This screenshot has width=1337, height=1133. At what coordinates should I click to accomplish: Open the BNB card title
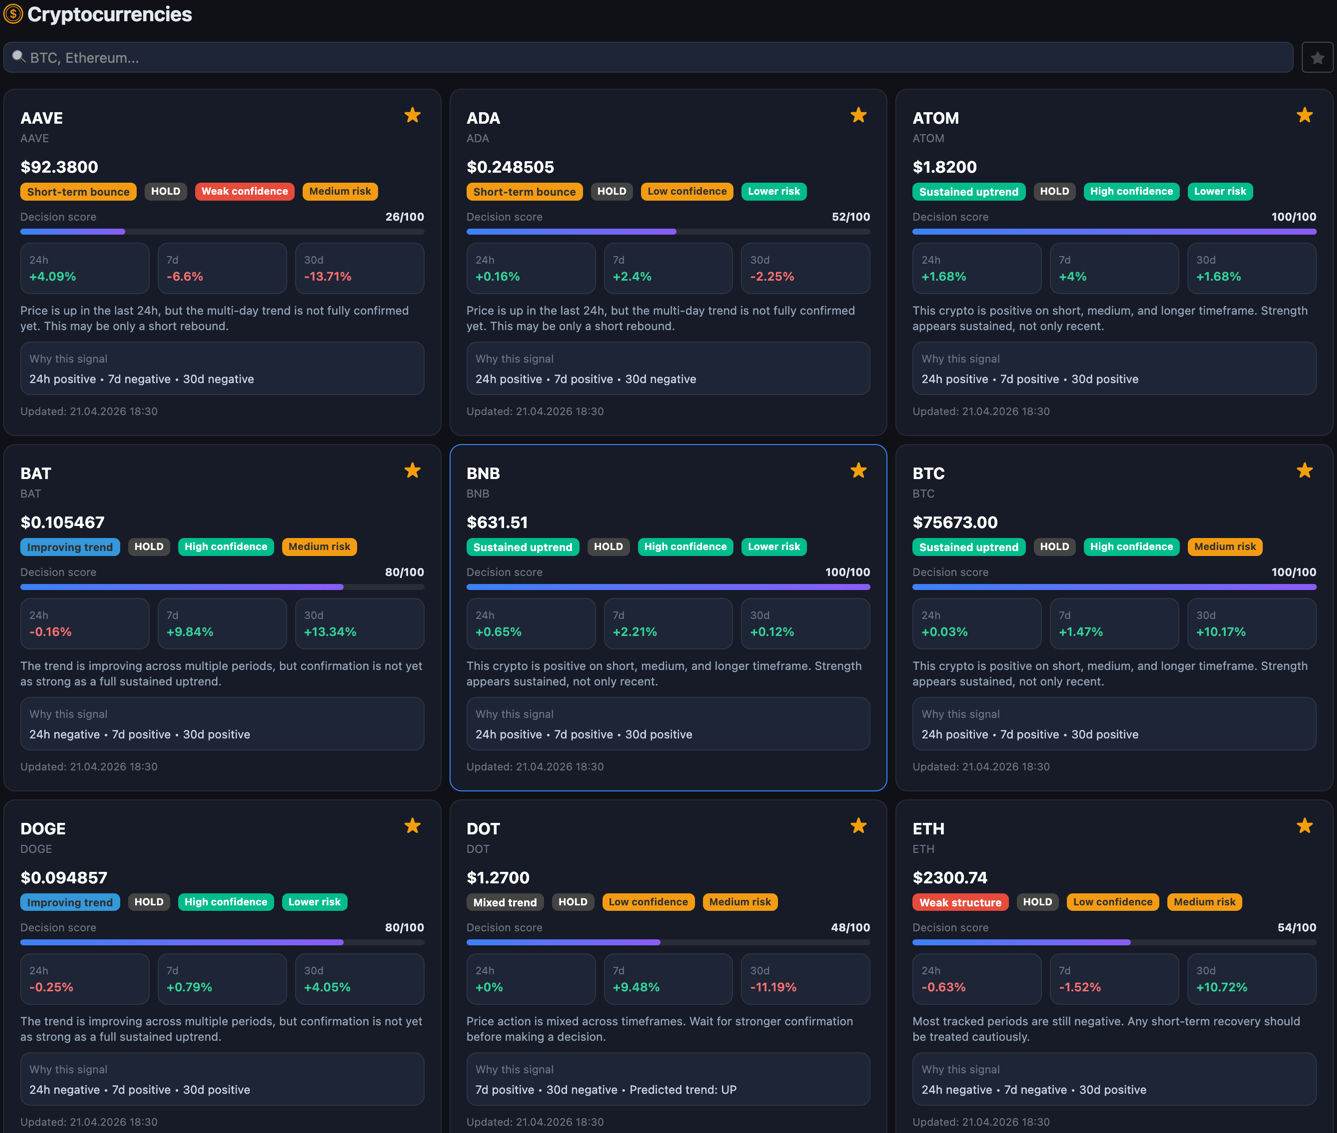pyautogui.click(x=483, y=473)
